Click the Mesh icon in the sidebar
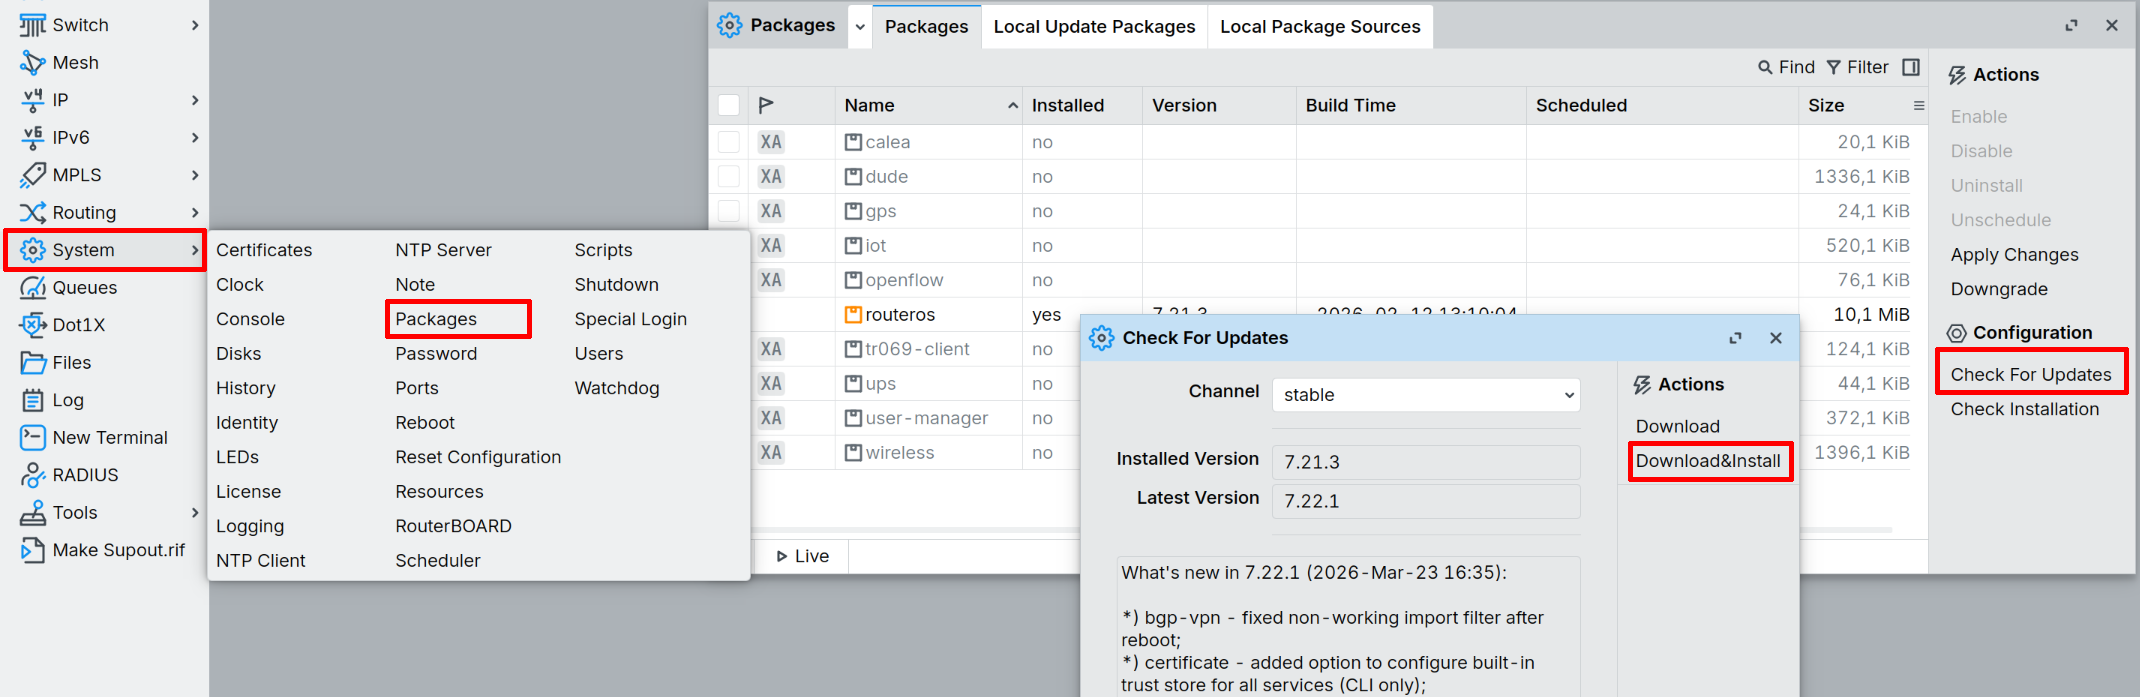The image size is (2140, 697). (x=32, y=63)
